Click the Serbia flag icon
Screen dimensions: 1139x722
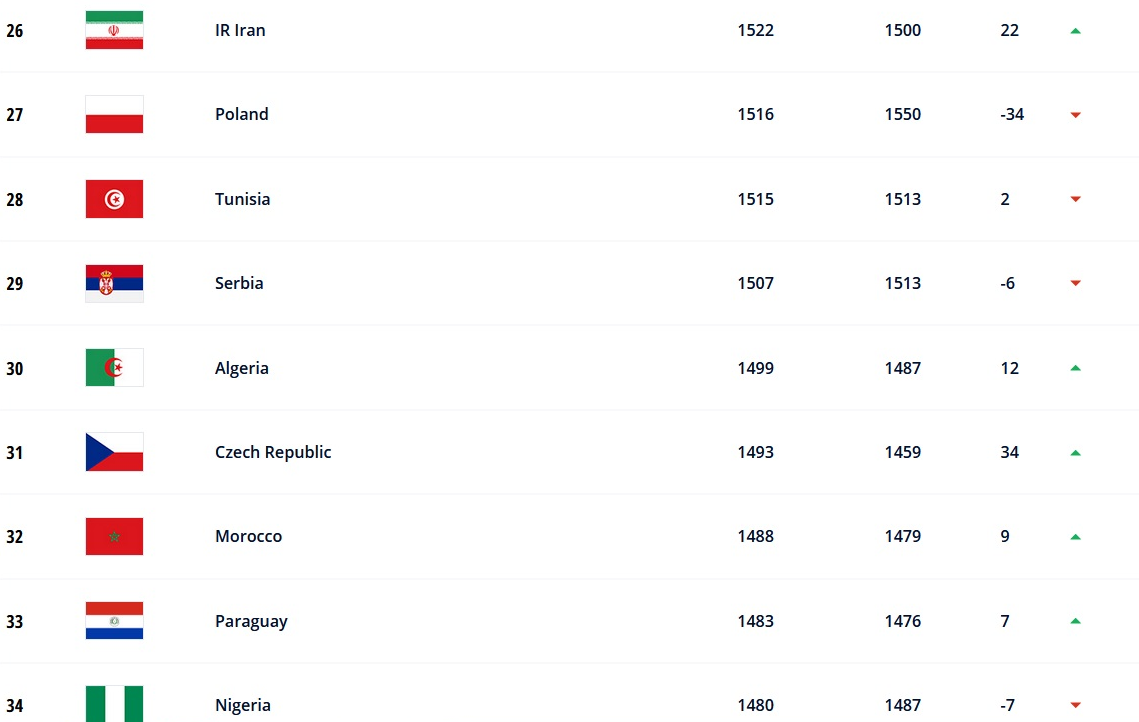pos(114,283)
